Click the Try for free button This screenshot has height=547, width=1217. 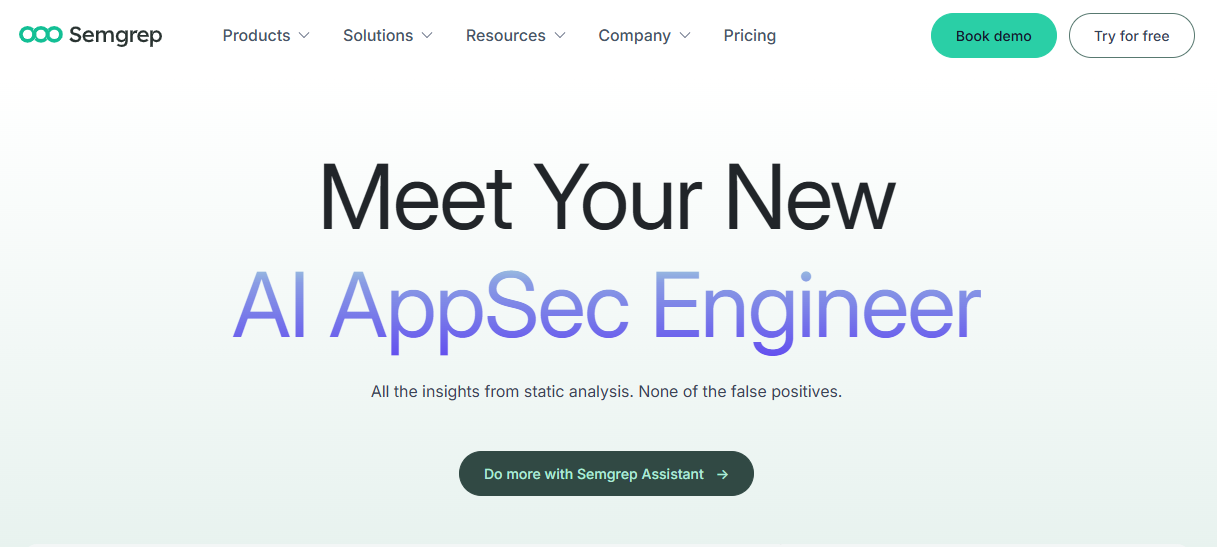1131,36
